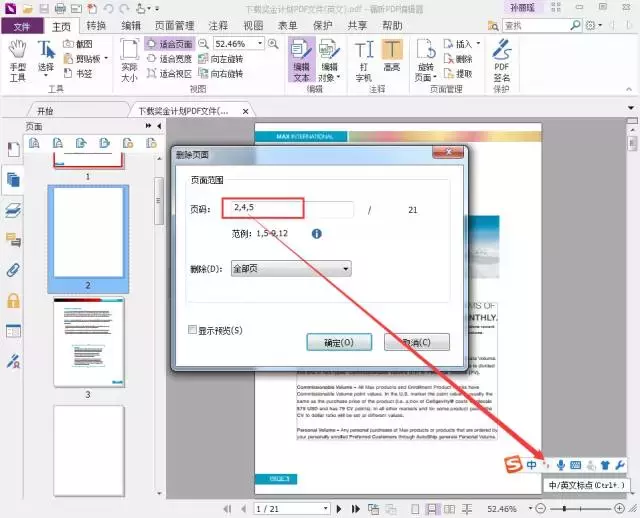Toggle Fit Page (适合页面) view mode
Image resolution: width=640 pixels, height=518 pixels.
169,44
